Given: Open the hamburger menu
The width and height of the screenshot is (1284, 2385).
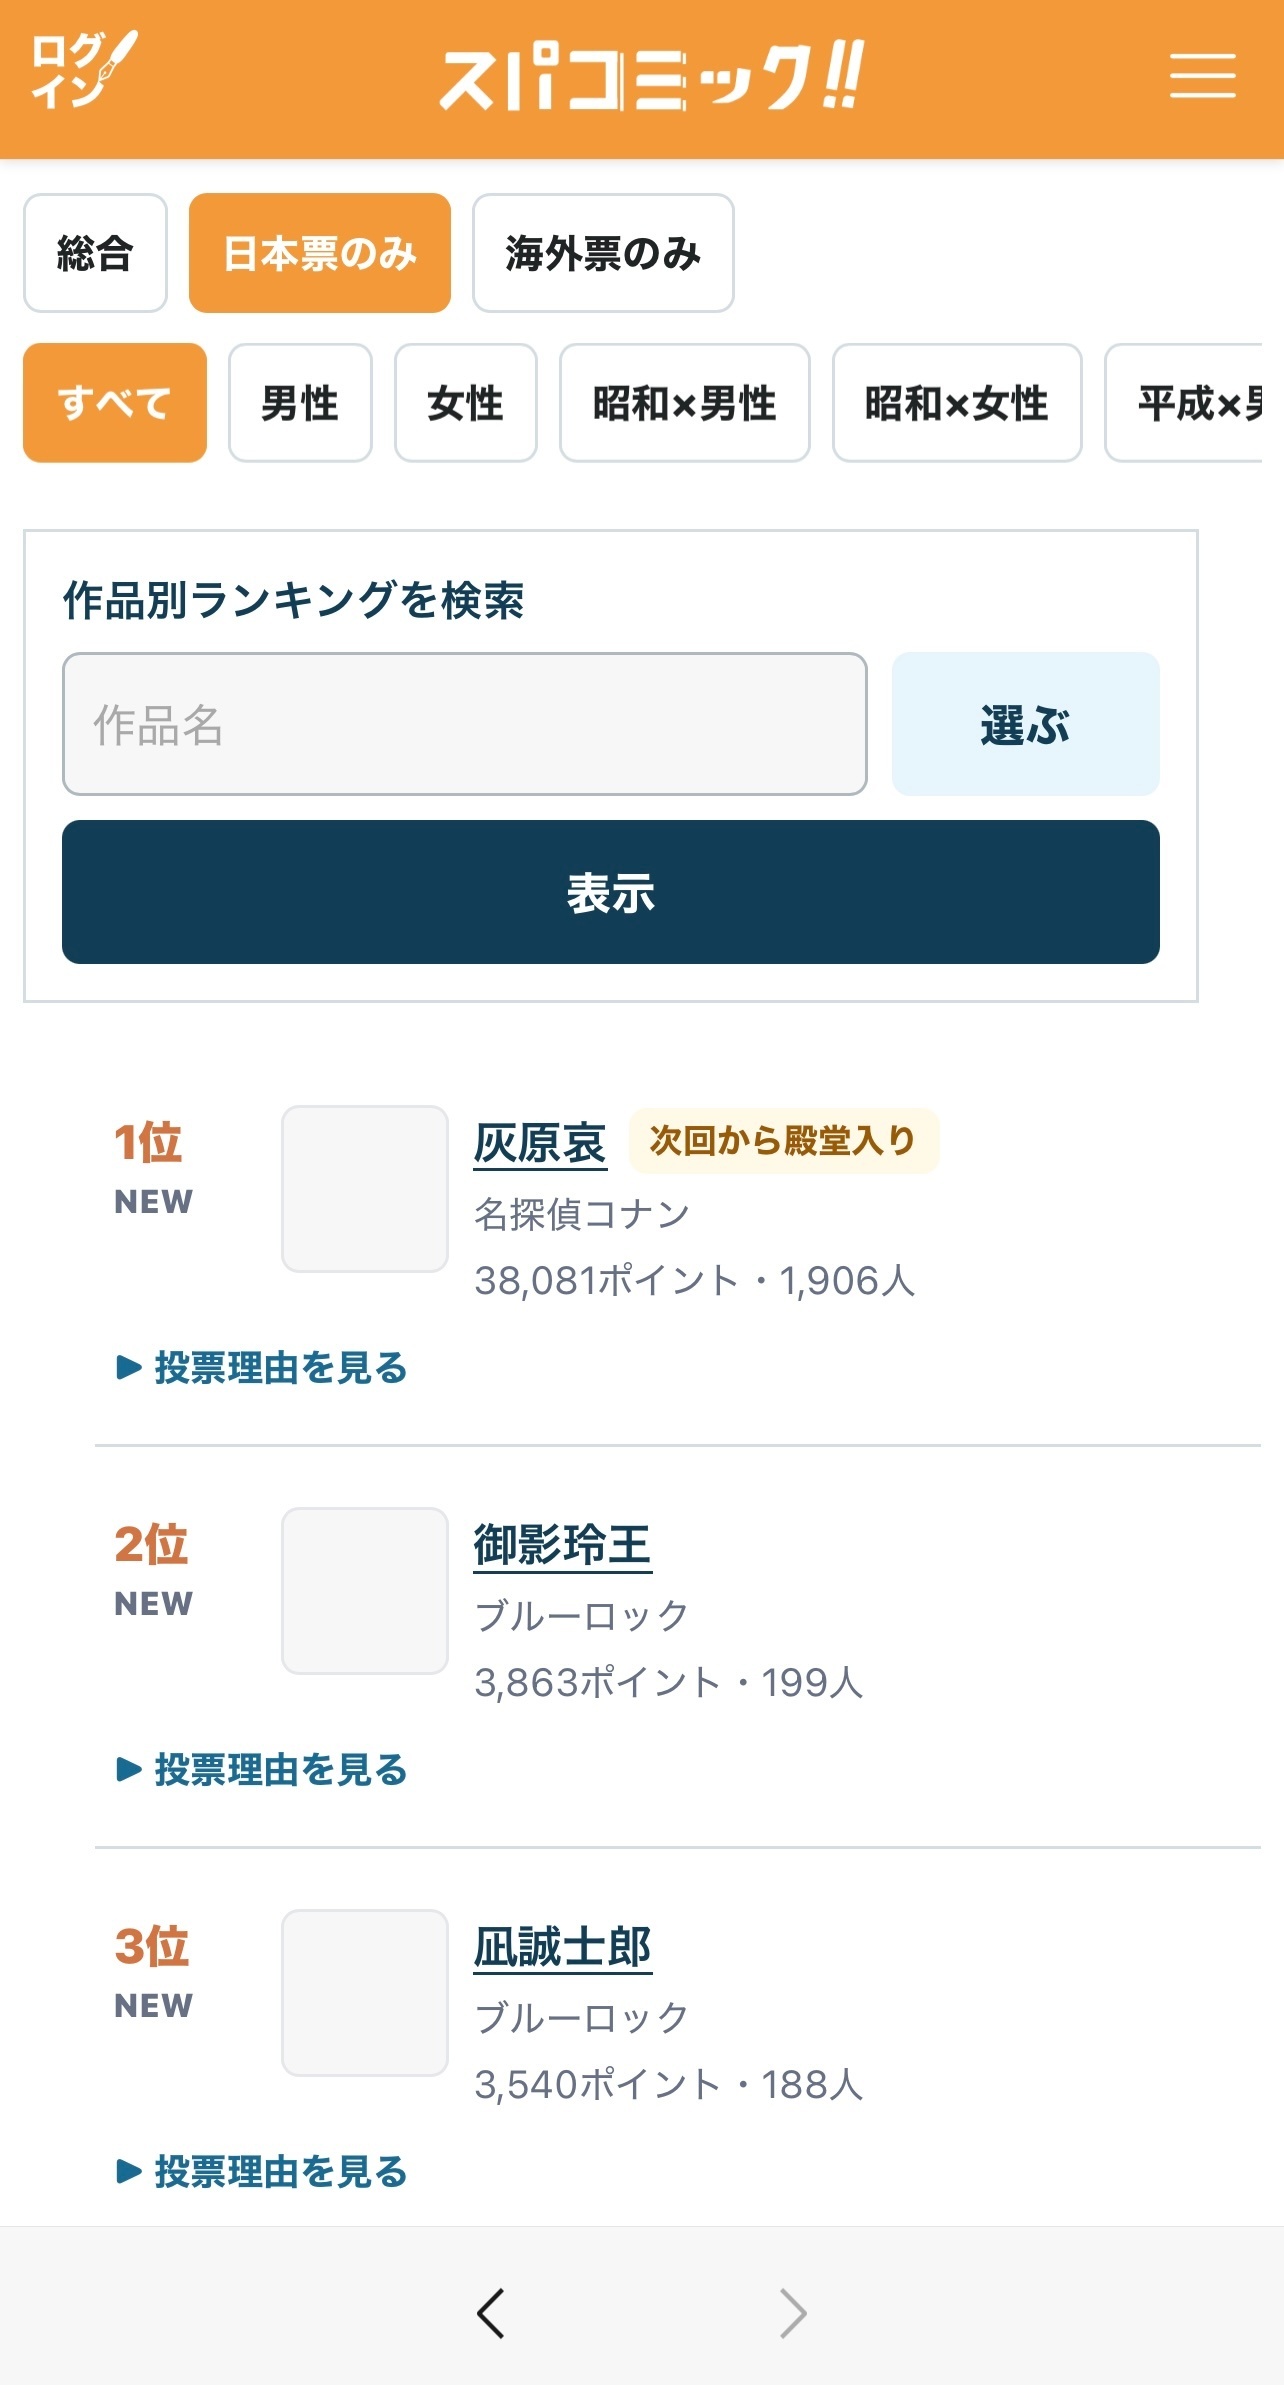Looking at the screenshot, I should tap(1202, 76).
